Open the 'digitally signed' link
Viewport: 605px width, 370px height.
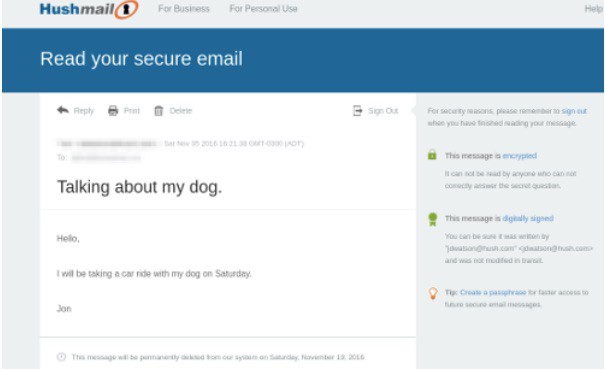coord(528,218)
